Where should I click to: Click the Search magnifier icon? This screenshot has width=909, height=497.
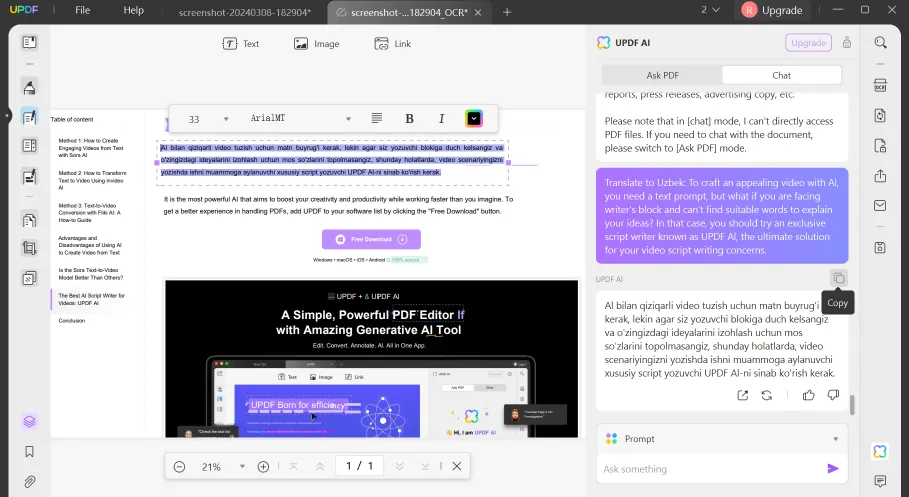point(880,42)
